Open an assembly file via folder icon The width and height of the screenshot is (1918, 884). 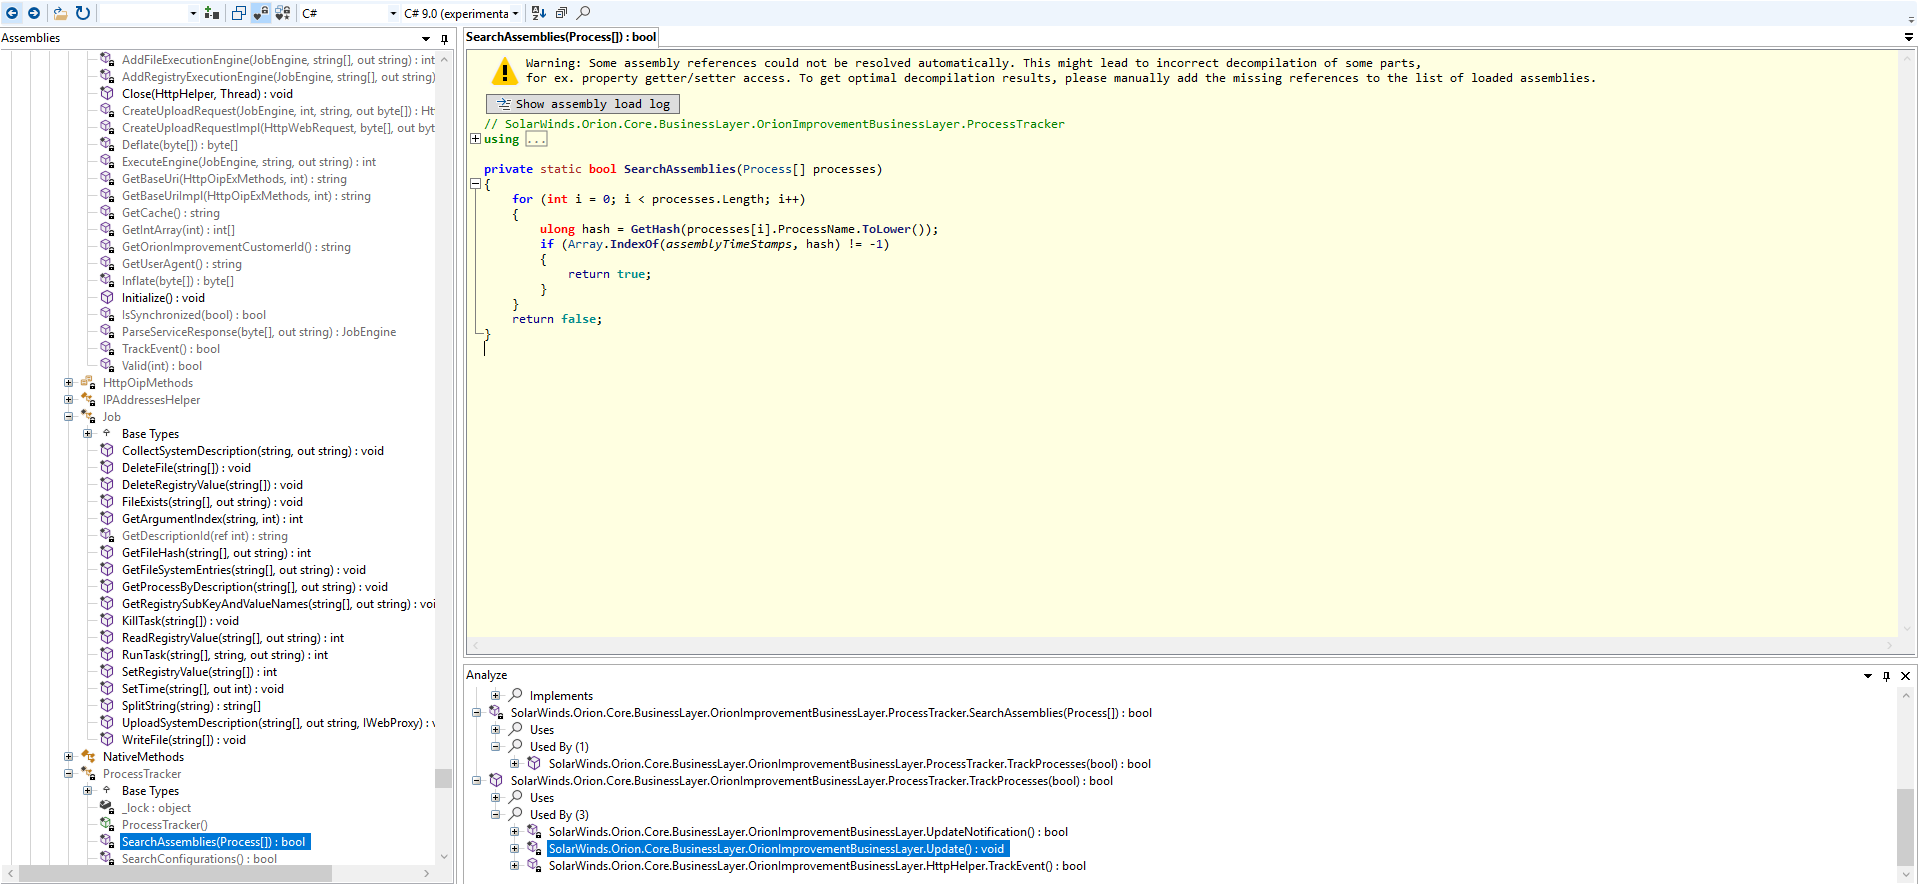[x=60, y=13]
